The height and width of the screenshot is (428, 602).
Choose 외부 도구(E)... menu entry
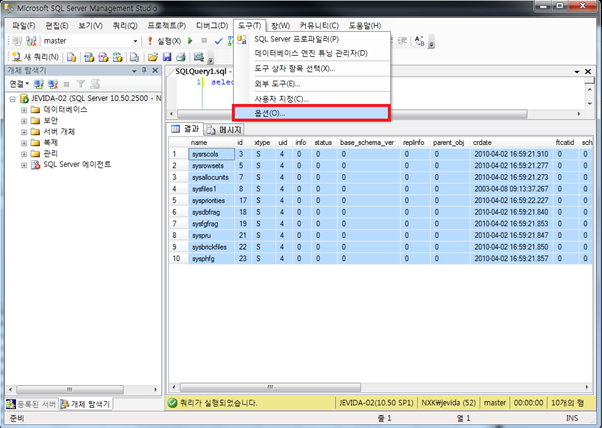click(311, 84)
